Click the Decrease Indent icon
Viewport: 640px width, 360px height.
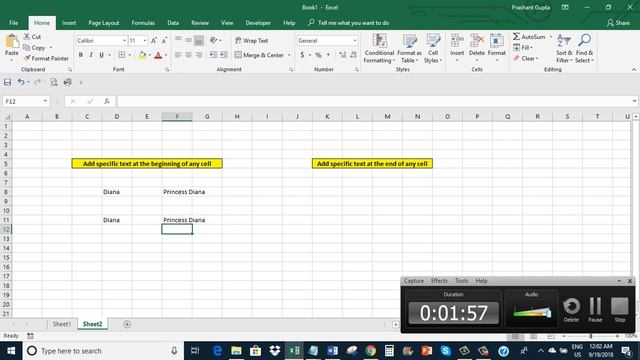point(213,55)
